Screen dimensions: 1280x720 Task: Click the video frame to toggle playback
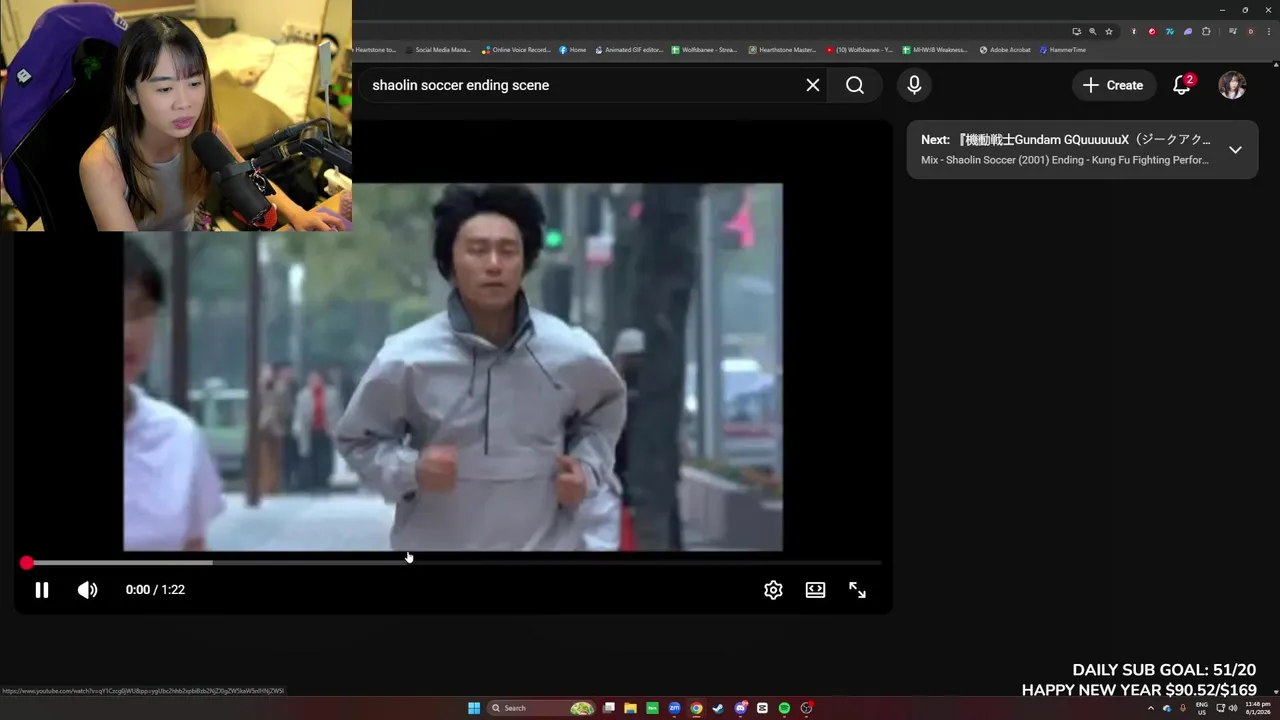click(453, 367)
